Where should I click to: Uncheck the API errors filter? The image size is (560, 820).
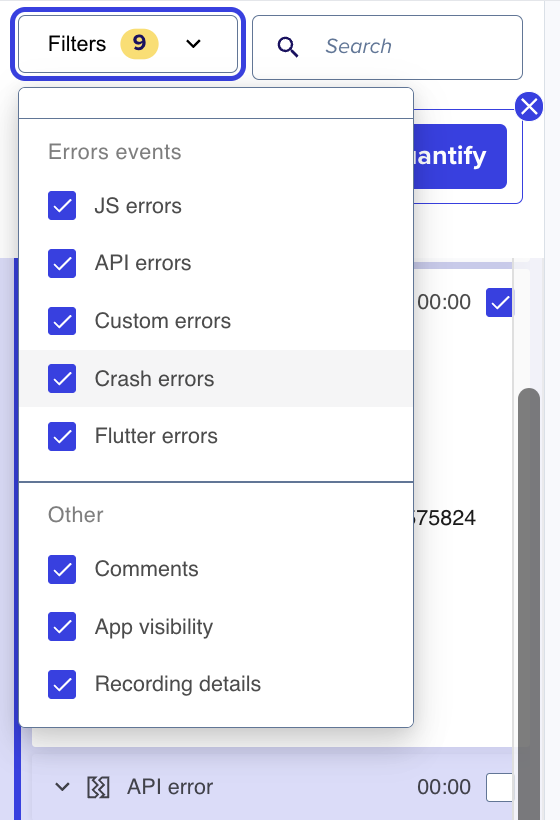[x=62, y=263]
